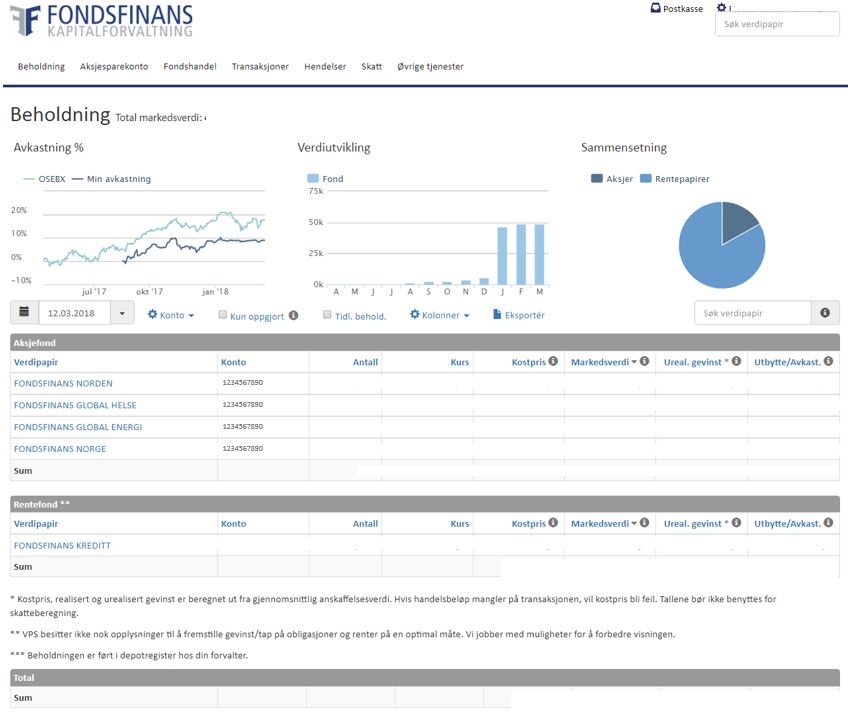Sort Aksjefond by the Markedsverdi arrow

634,362
